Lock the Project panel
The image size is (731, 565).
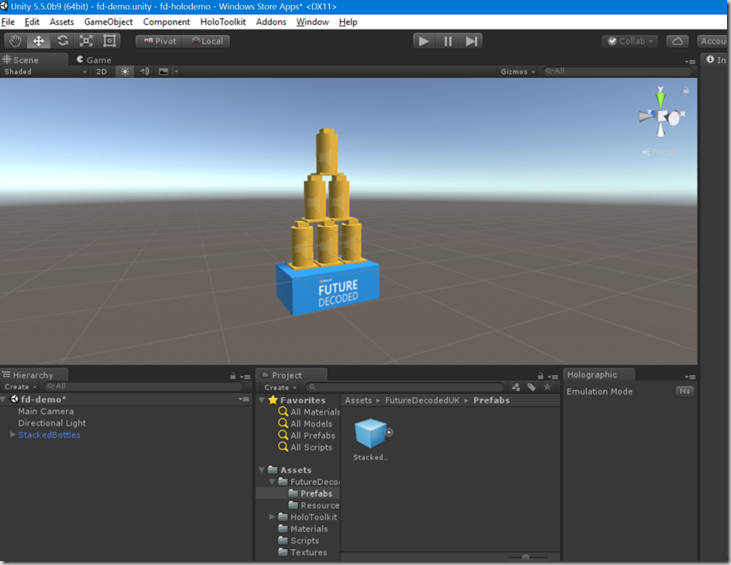click(x=540, y=376)
